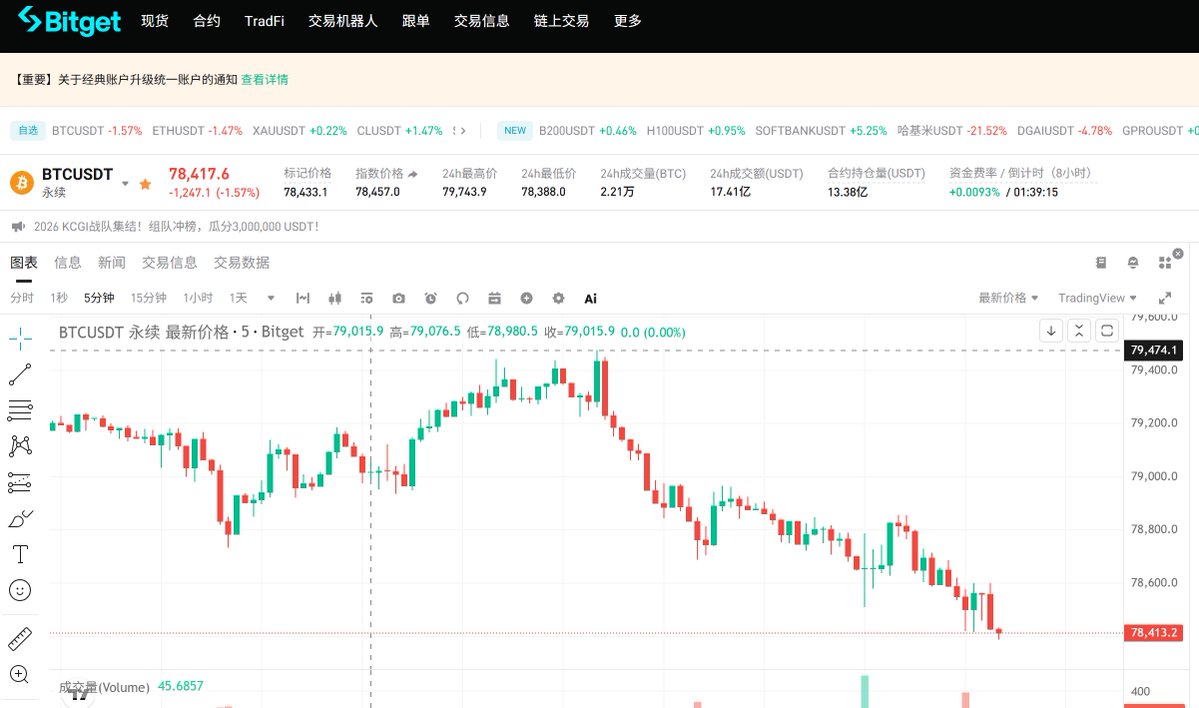The image size is (1199, 708).
Task: Switch chart interval to 1小时
Action: coord(198,298)
